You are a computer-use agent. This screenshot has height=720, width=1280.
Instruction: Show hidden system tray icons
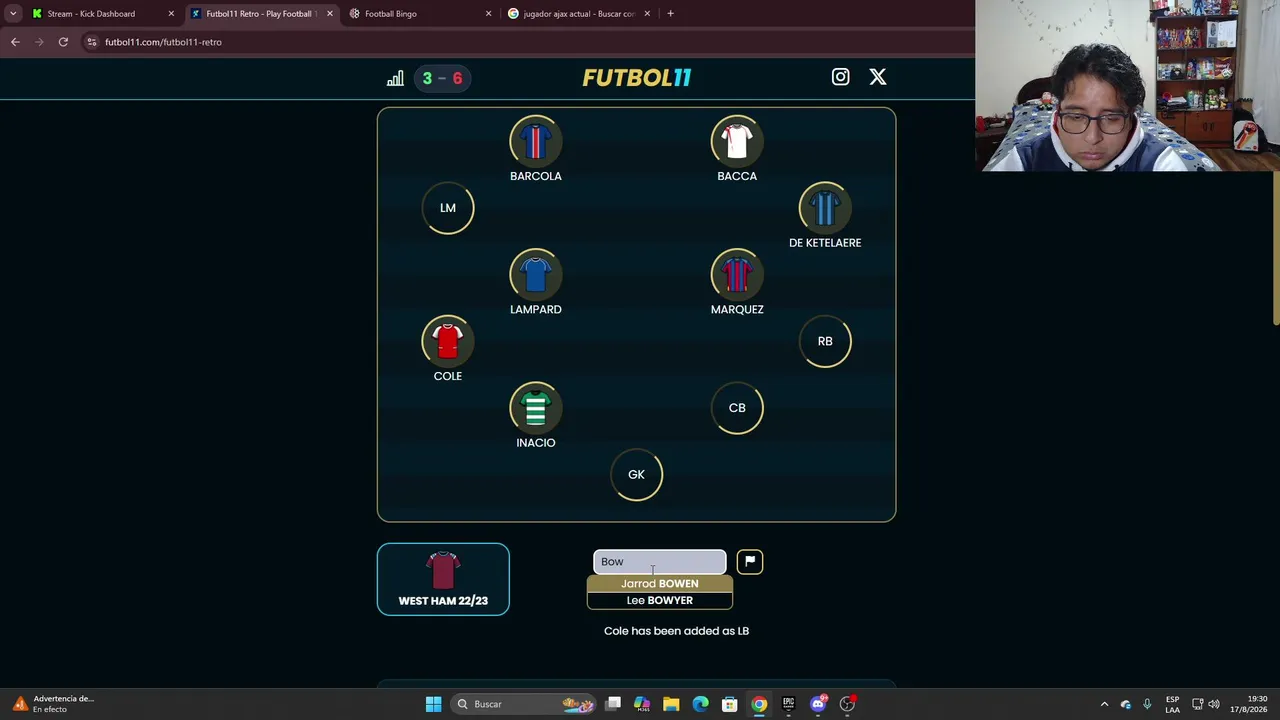pyautogui.click(x=1104, y=704)
